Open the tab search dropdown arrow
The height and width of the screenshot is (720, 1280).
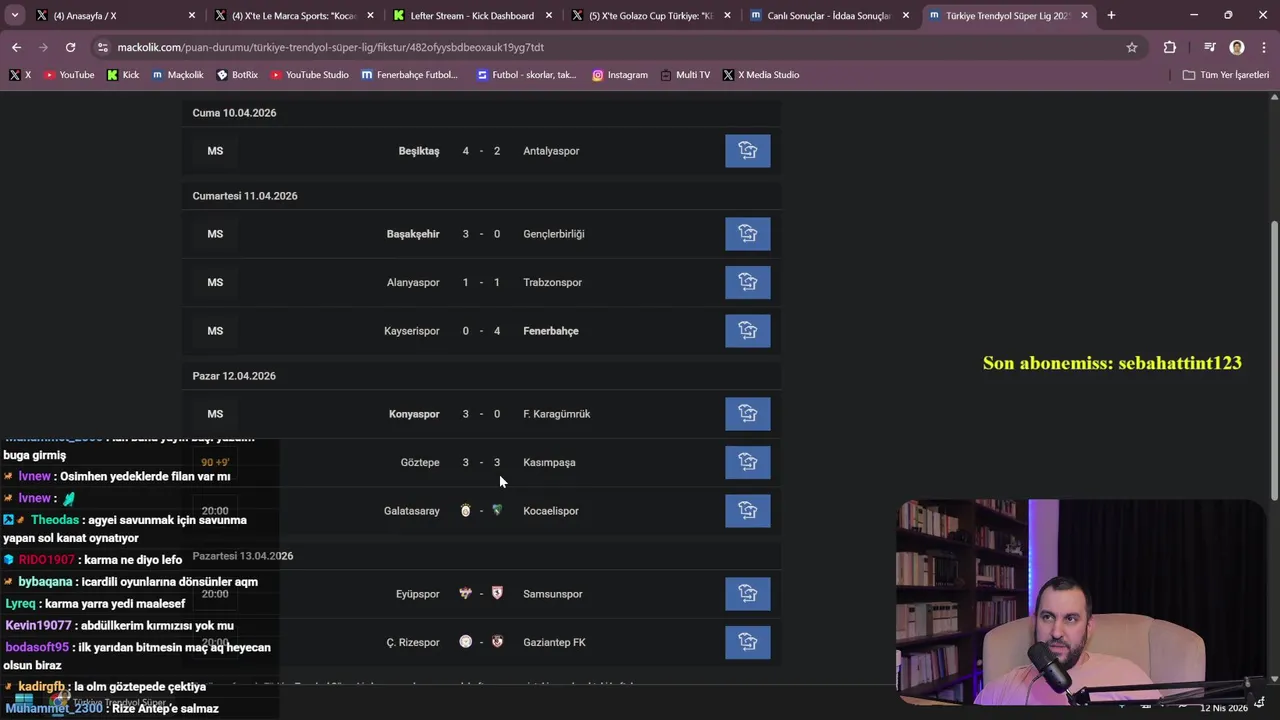point(15,15)
